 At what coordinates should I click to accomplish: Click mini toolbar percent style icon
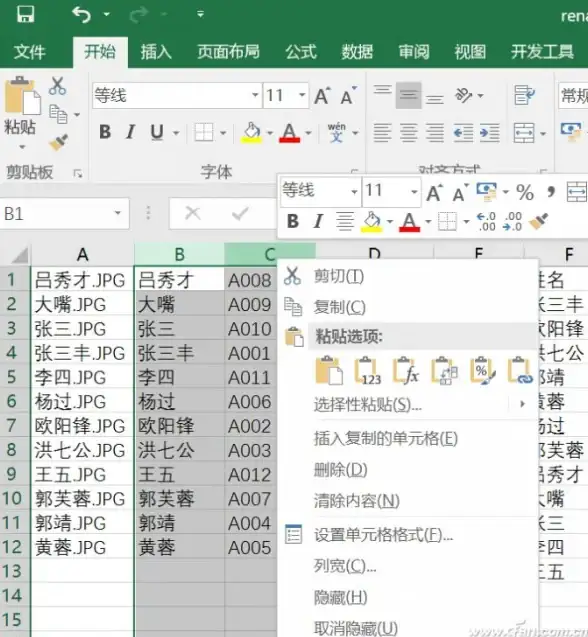(x=525, y=193)
